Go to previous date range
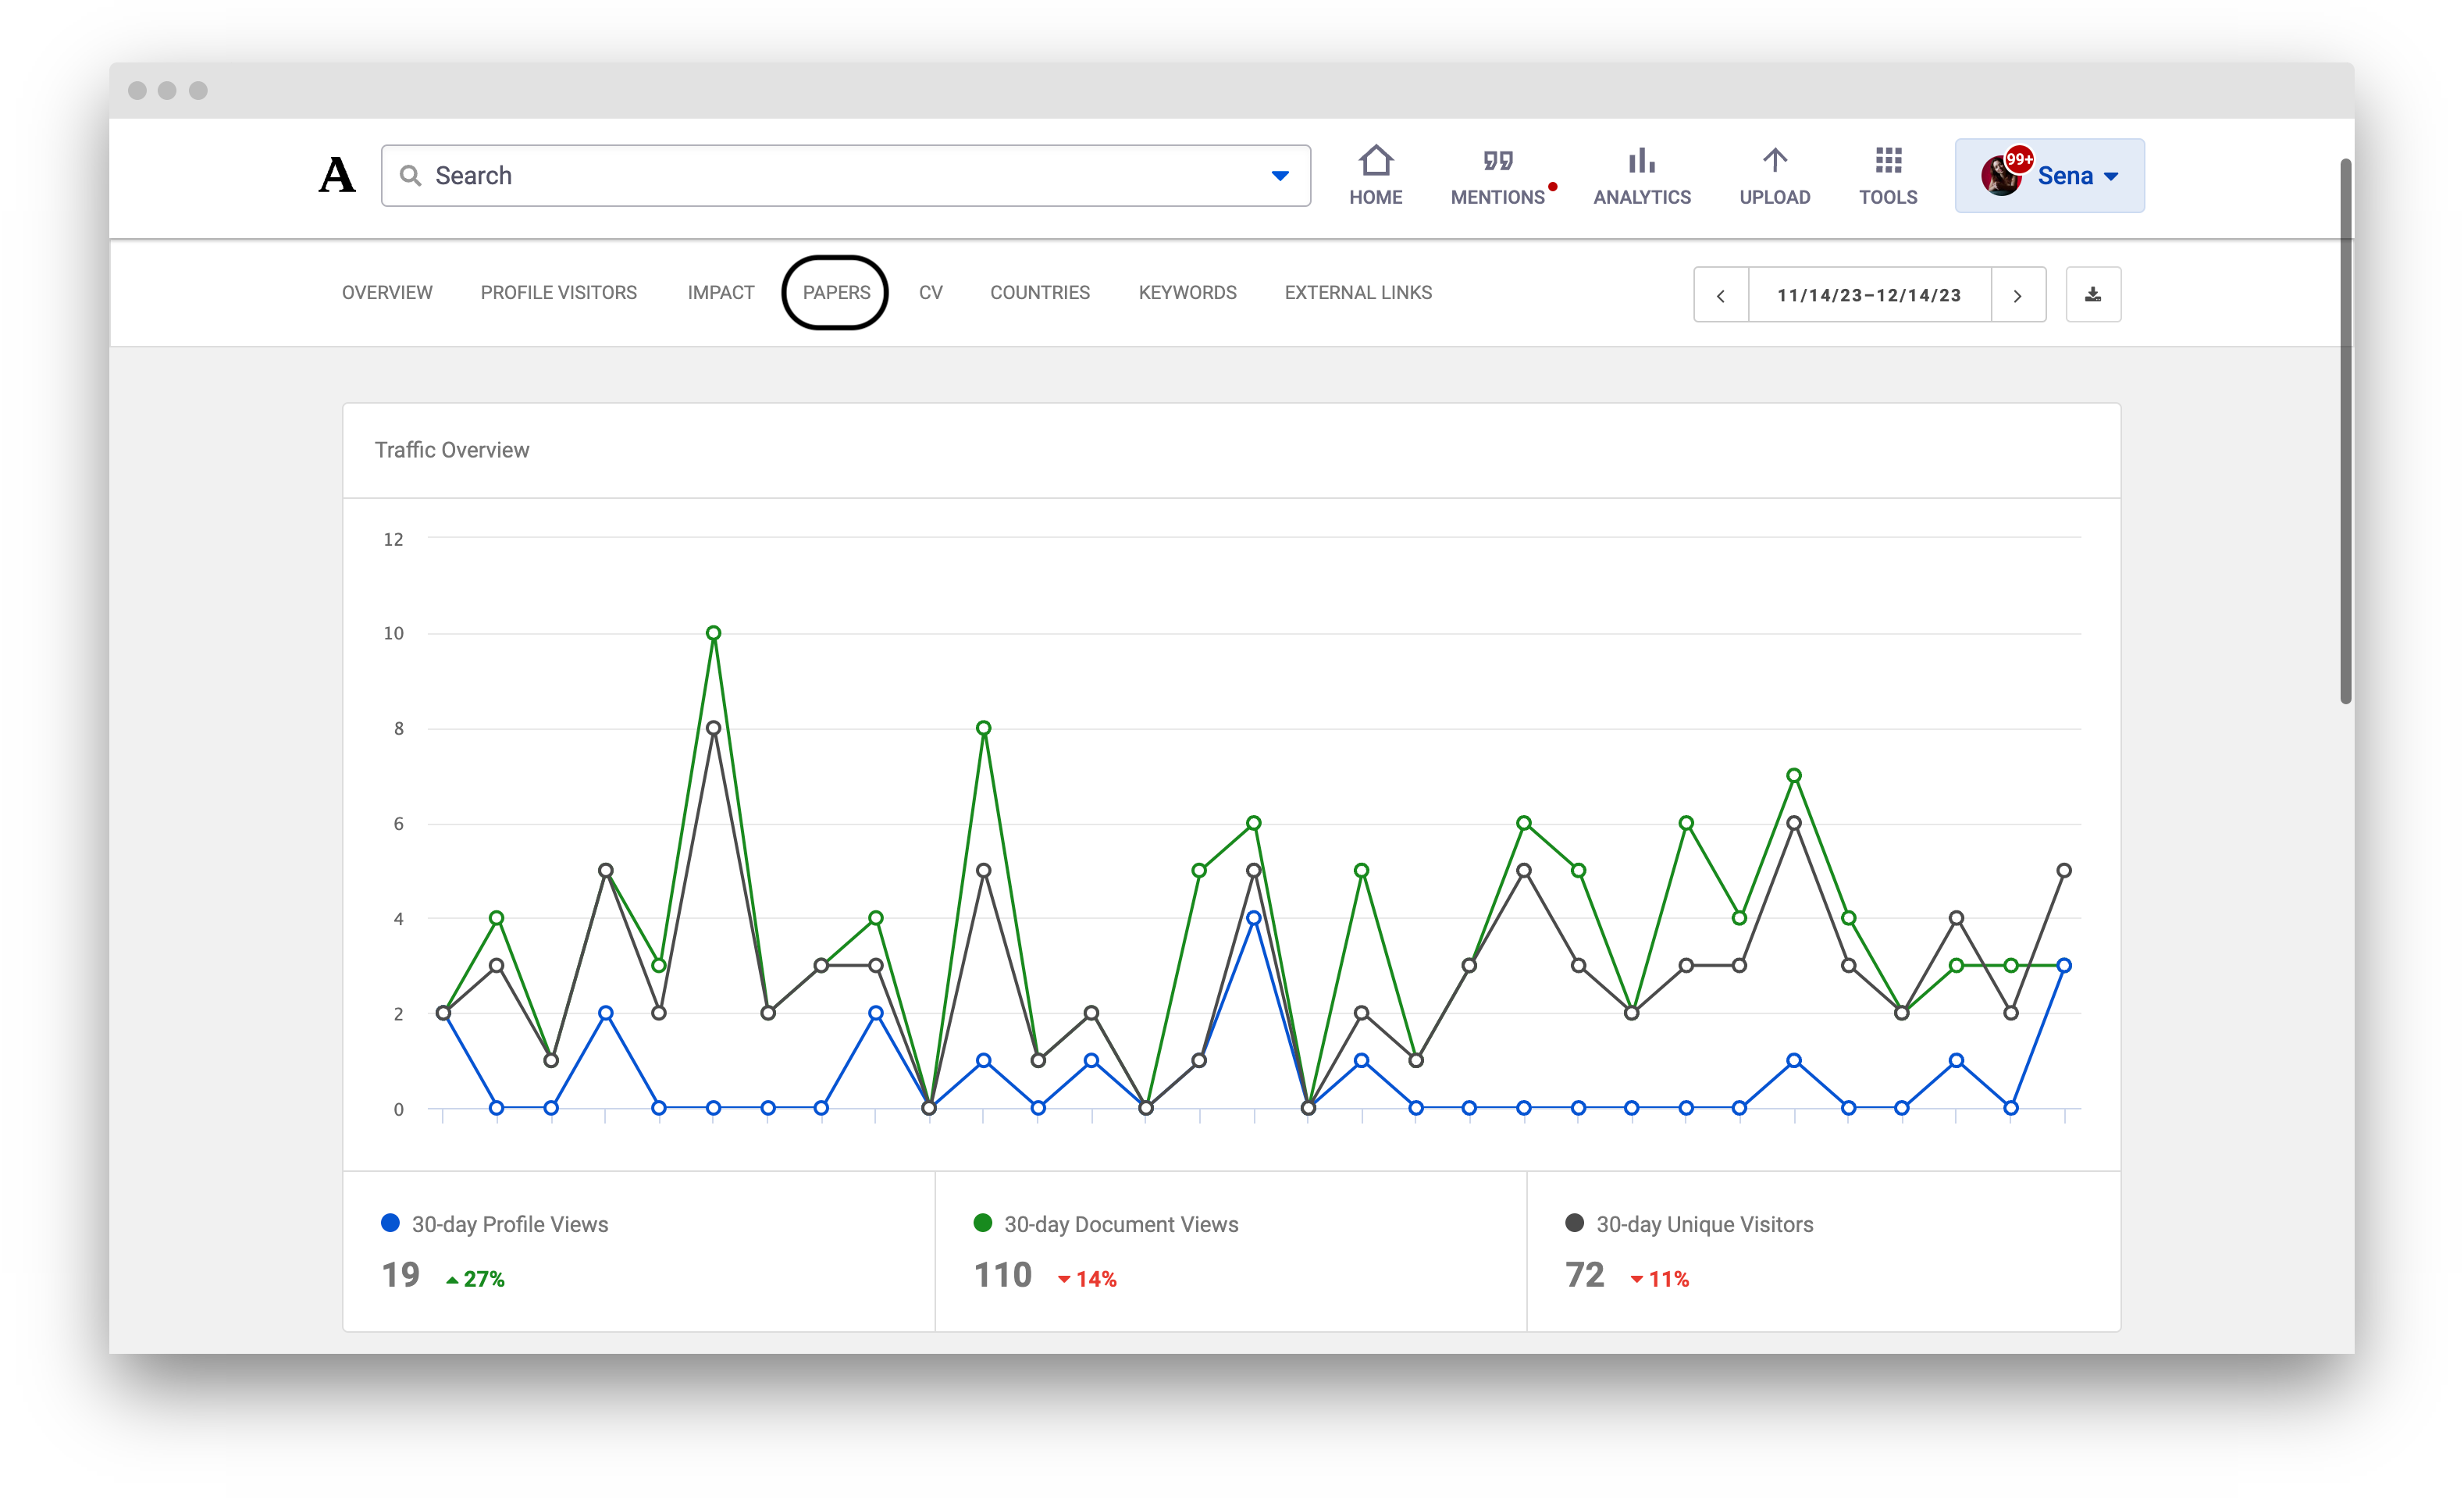 click(x=1721, y=295)
